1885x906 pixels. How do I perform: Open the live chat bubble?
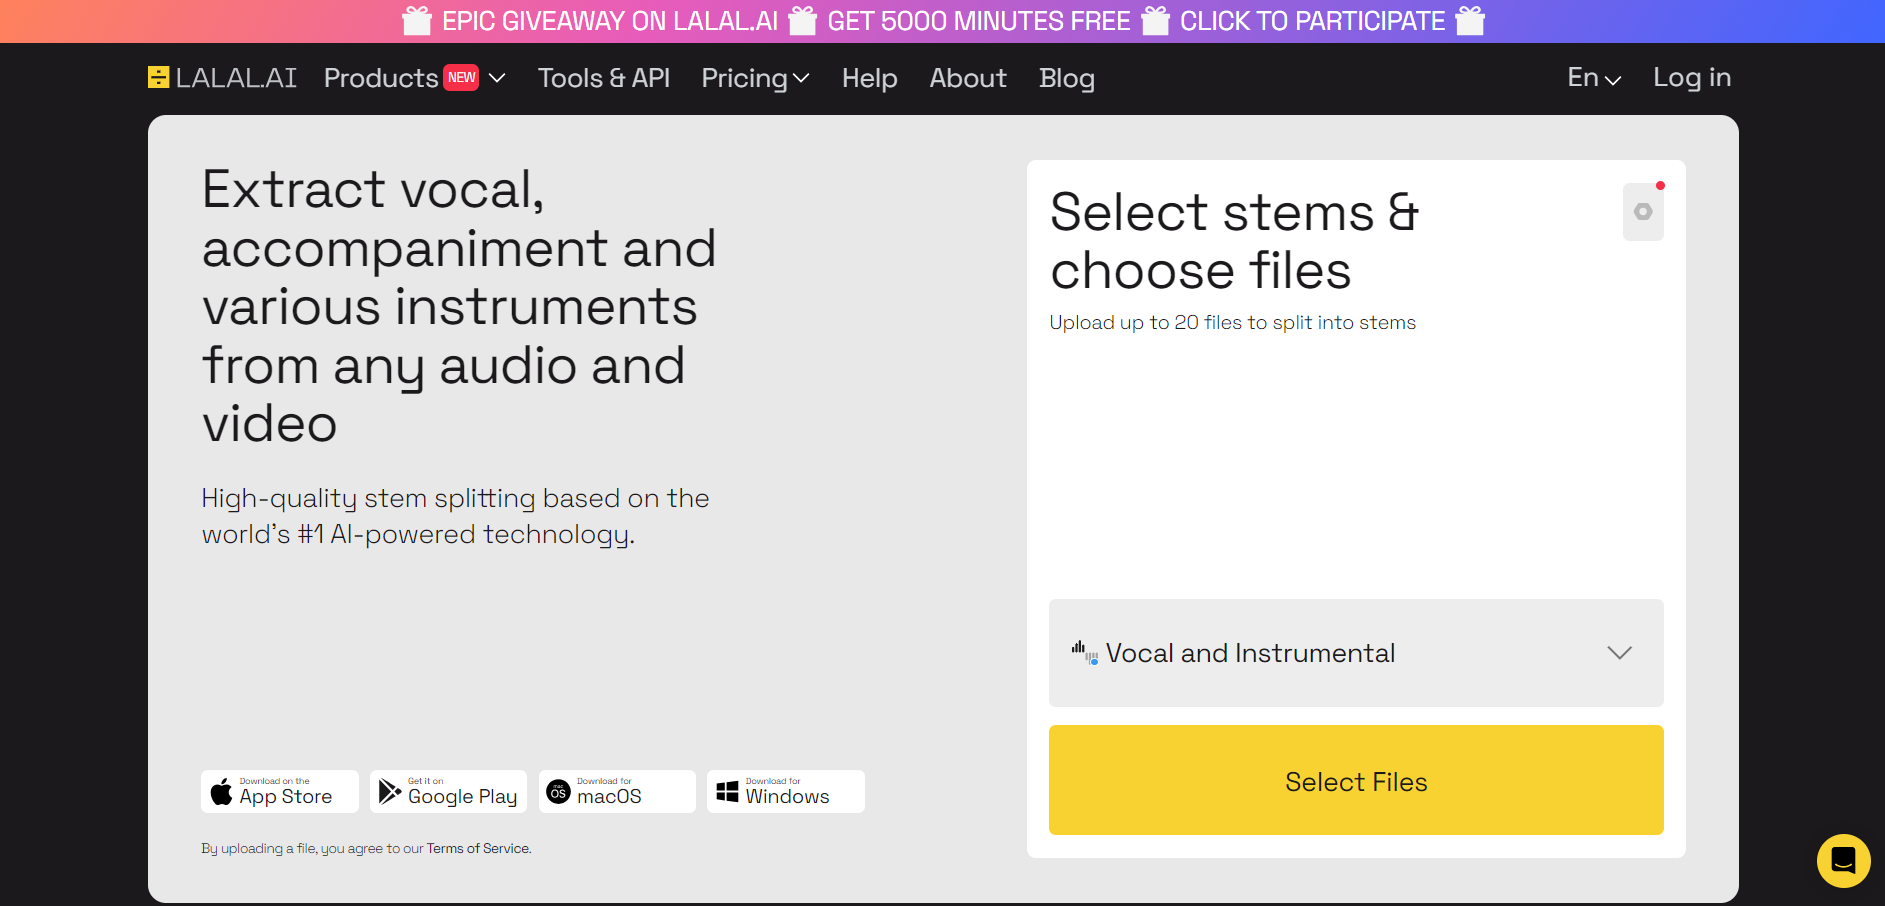(x=1843, y=860)
